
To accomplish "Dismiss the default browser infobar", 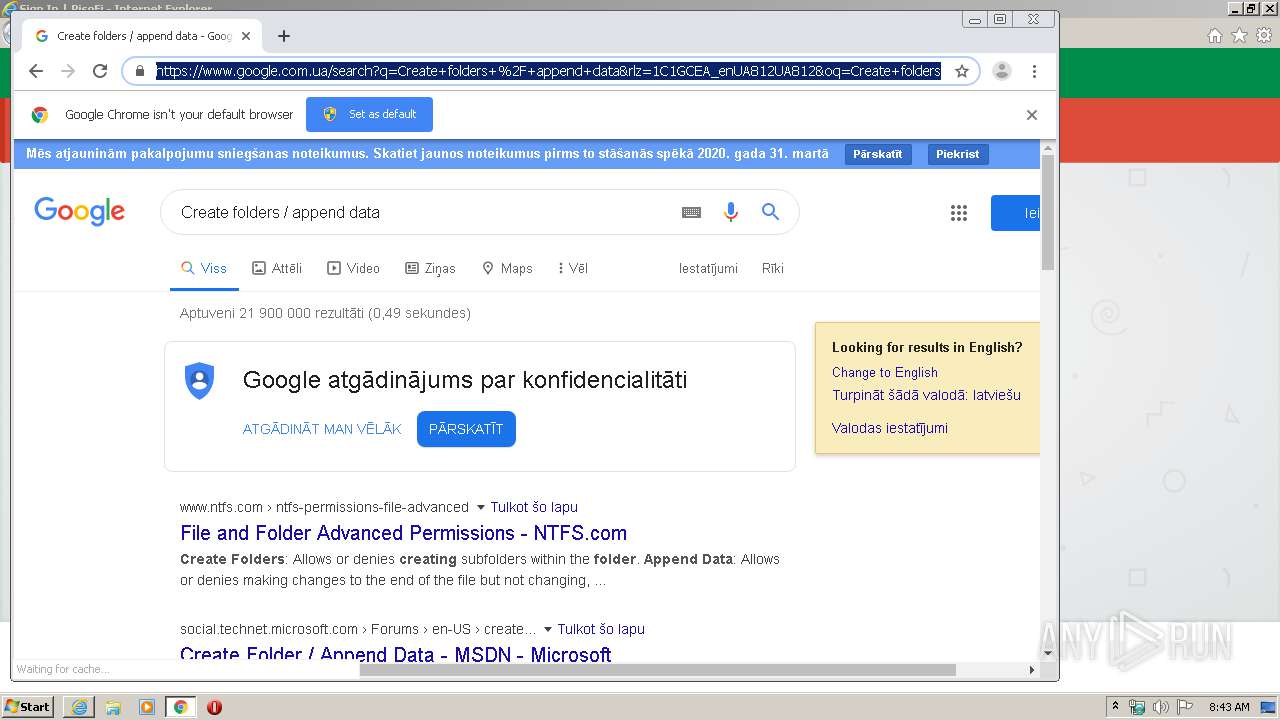I will tap(1032, 115).
